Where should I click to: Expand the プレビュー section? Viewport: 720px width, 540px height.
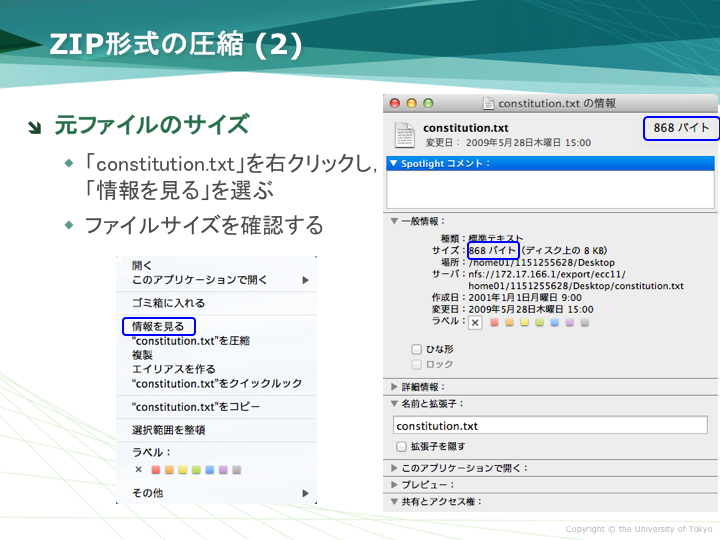394,484
